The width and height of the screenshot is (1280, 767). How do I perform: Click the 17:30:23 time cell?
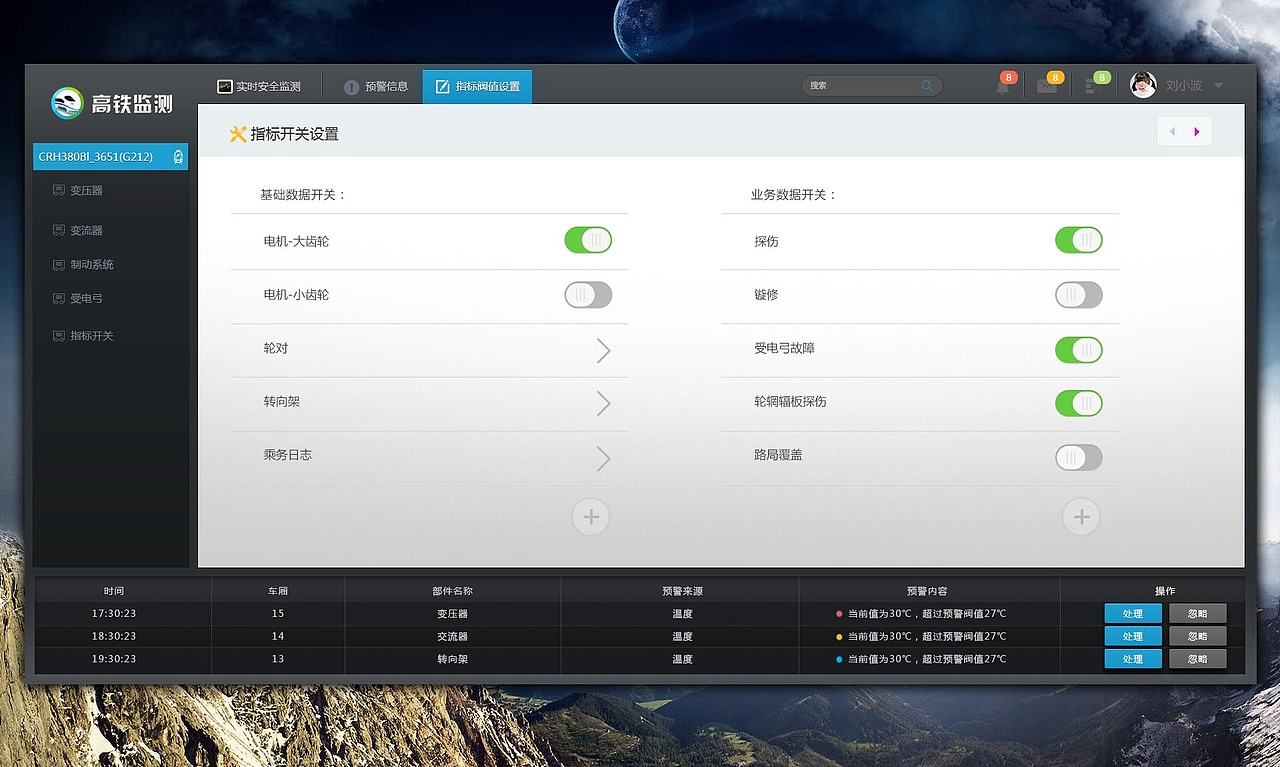coord(114,614)
